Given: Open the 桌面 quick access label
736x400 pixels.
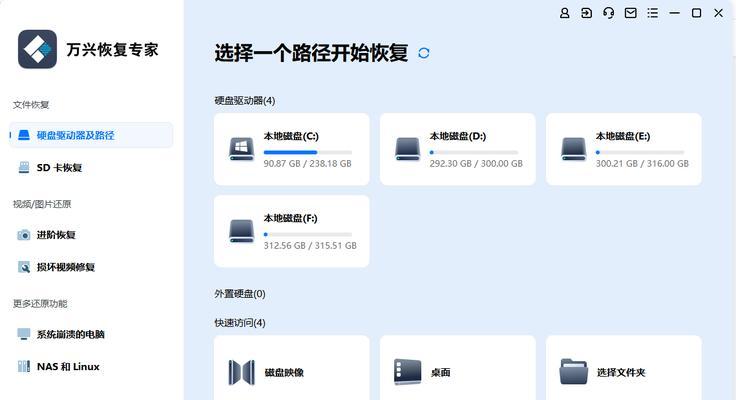Looking at the screenshot, I should point(440,372).
